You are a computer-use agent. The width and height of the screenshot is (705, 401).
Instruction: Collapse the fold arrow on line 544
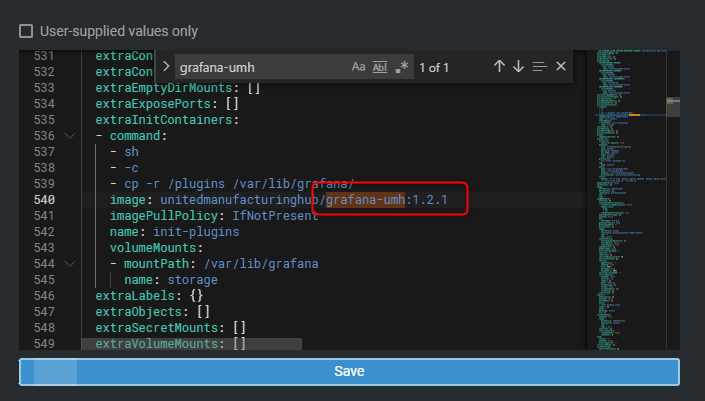pyautogui.click(x=70, y=264)
